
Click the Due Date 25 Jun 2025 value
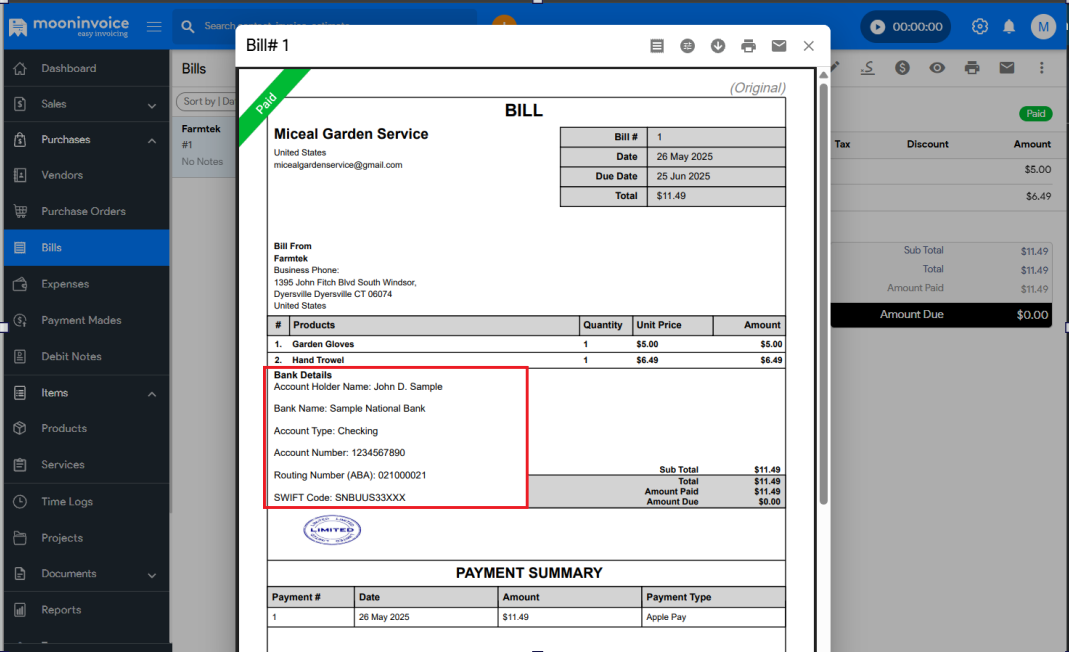683,176
